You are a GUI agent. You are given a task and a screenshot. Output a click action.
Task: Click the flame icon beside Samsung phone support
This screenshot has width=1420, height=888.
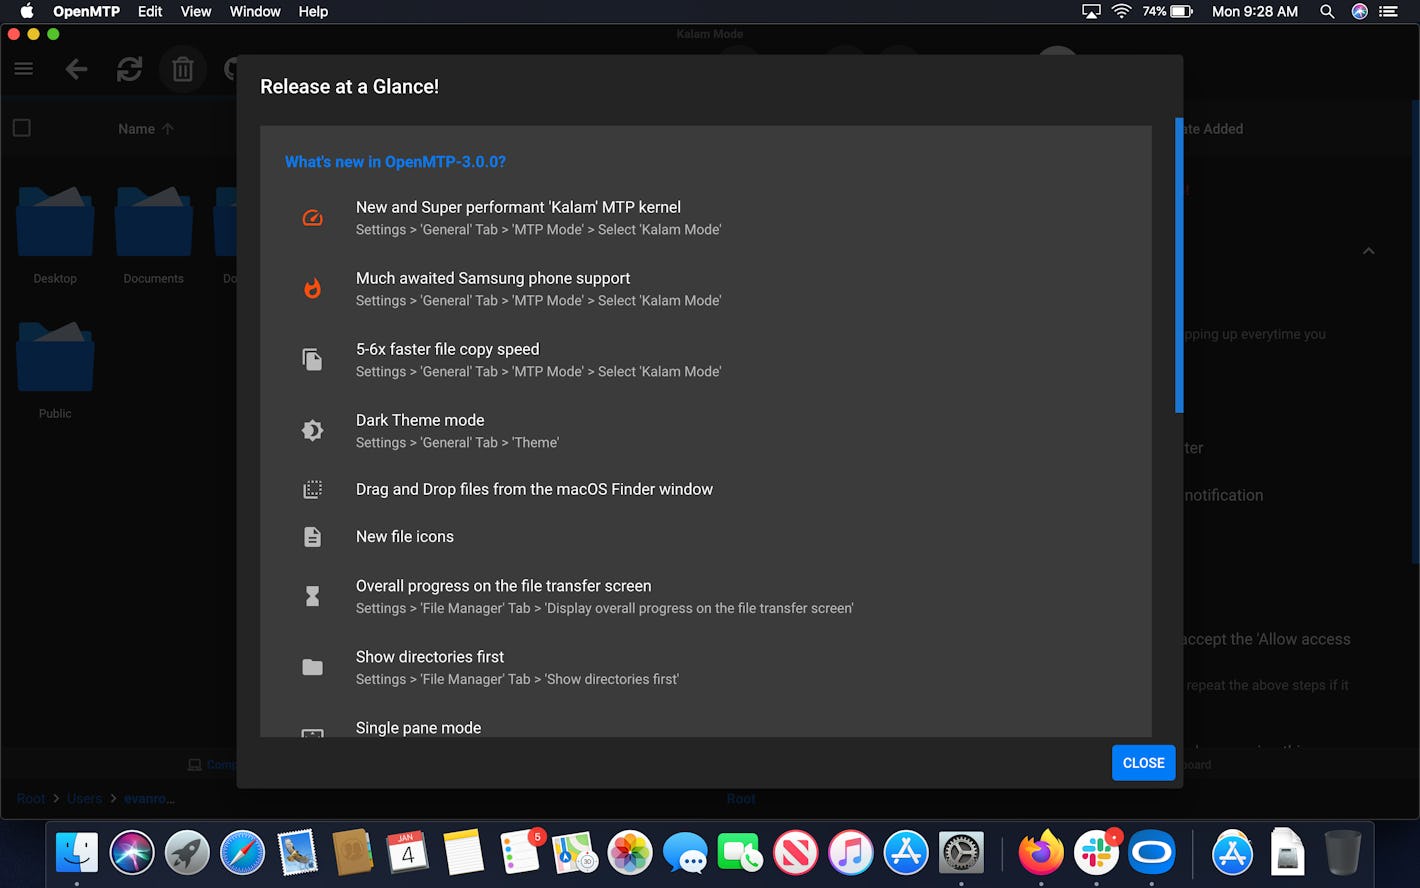pyautogui.click(x=312, y=288)
